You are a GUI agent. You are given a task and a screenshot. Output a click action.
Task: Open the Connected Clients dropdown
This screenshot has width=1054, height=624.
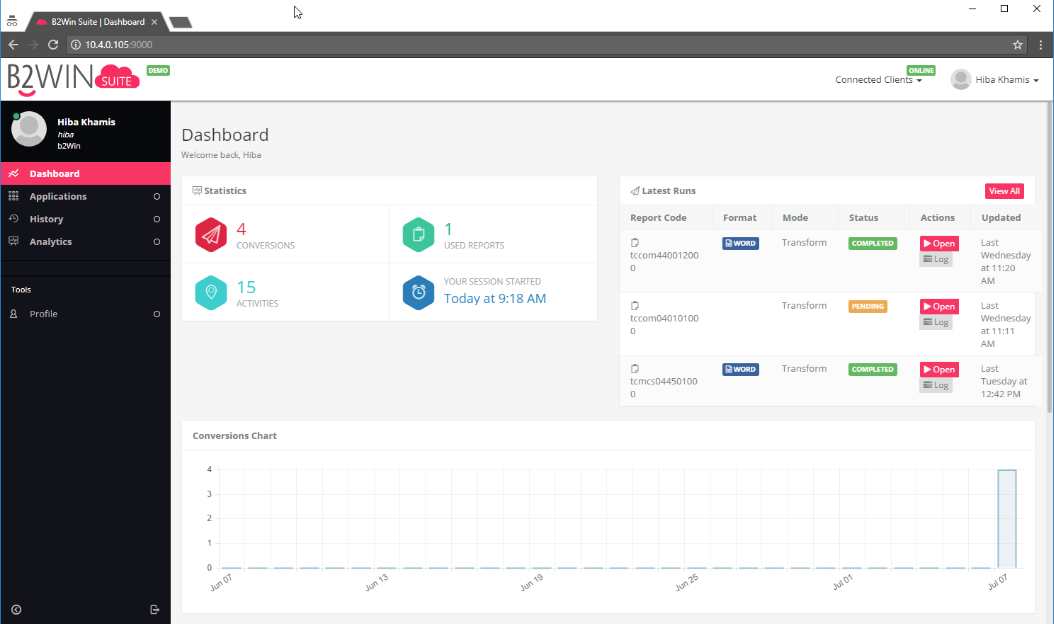pos(878,80)
